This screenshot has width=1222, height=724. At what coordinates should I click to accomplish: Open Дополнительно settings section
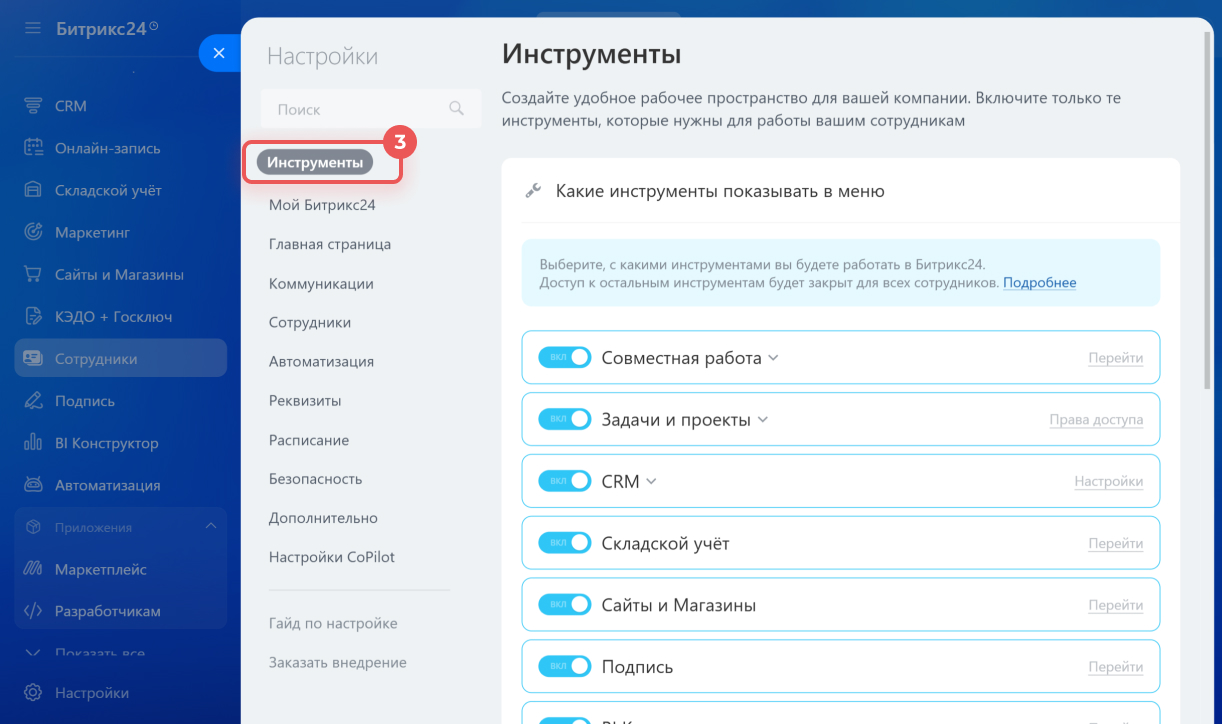[323, 518]
